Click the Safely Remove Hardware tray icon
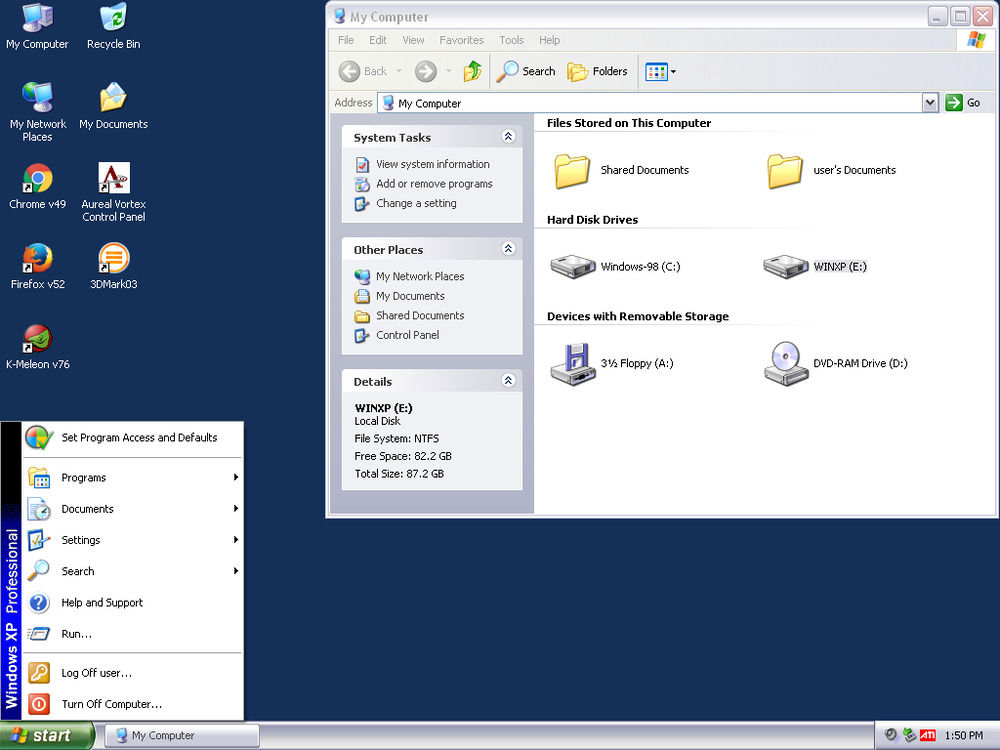The height and width of the screenshot is (750, 1000). (909, 735)
